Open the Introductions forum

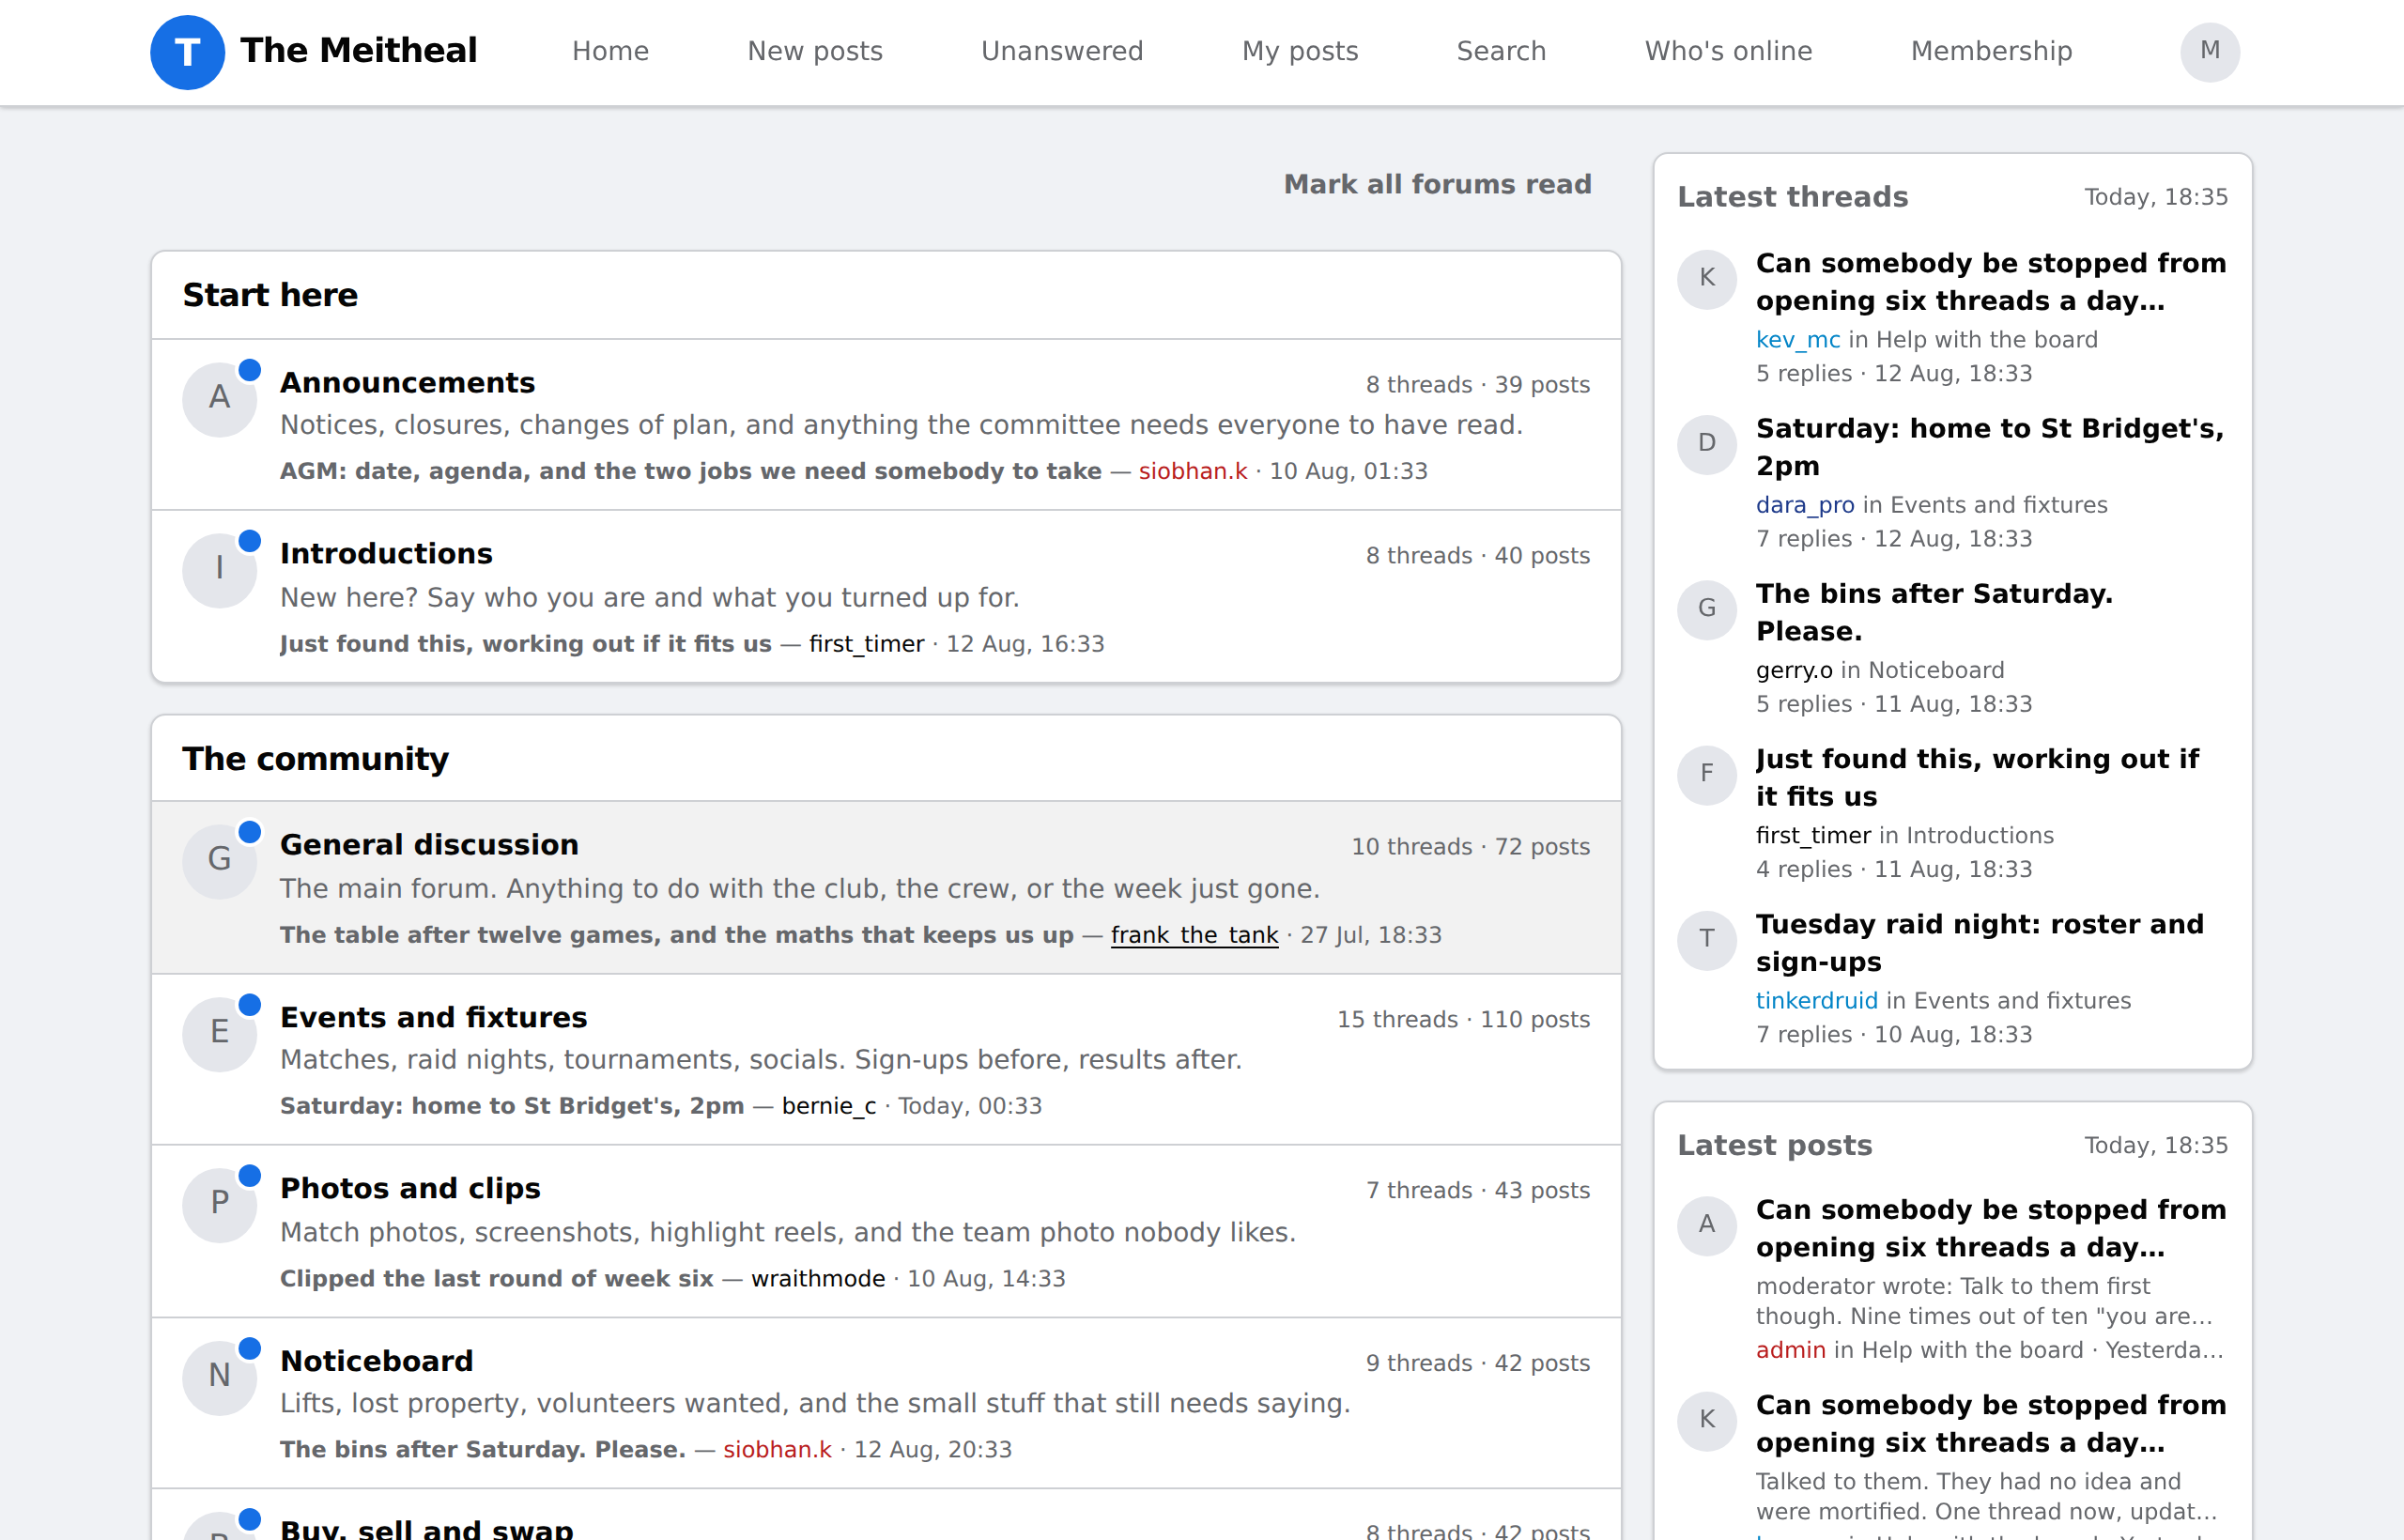pos(386,554)
